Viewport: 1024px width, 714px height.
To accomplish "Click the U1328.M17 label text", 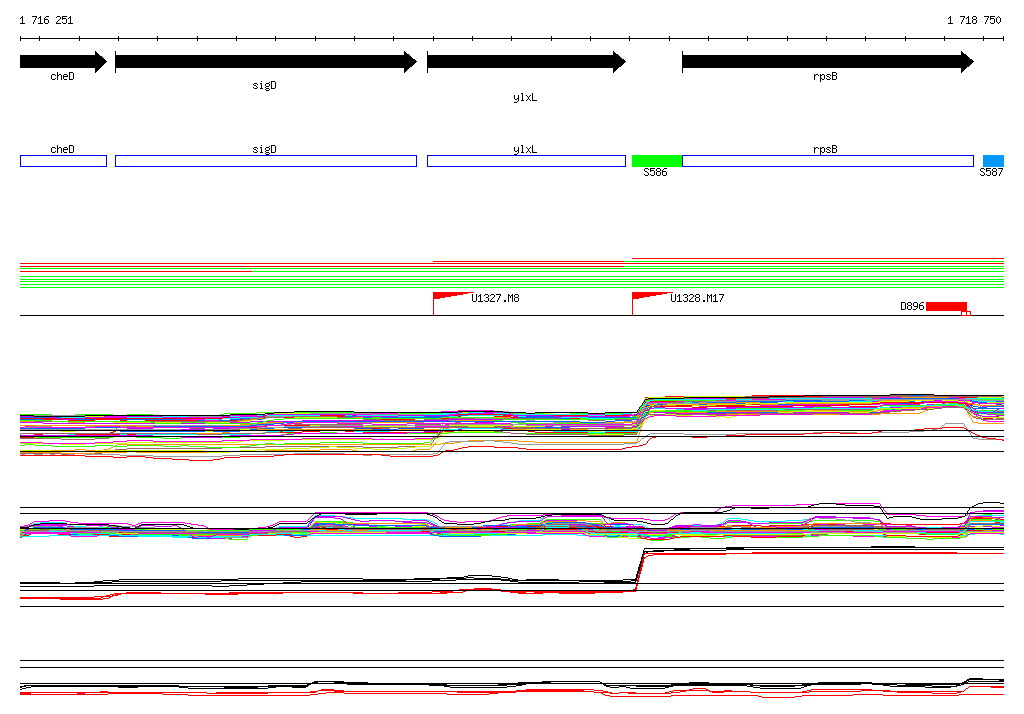I will click(697, 299).
